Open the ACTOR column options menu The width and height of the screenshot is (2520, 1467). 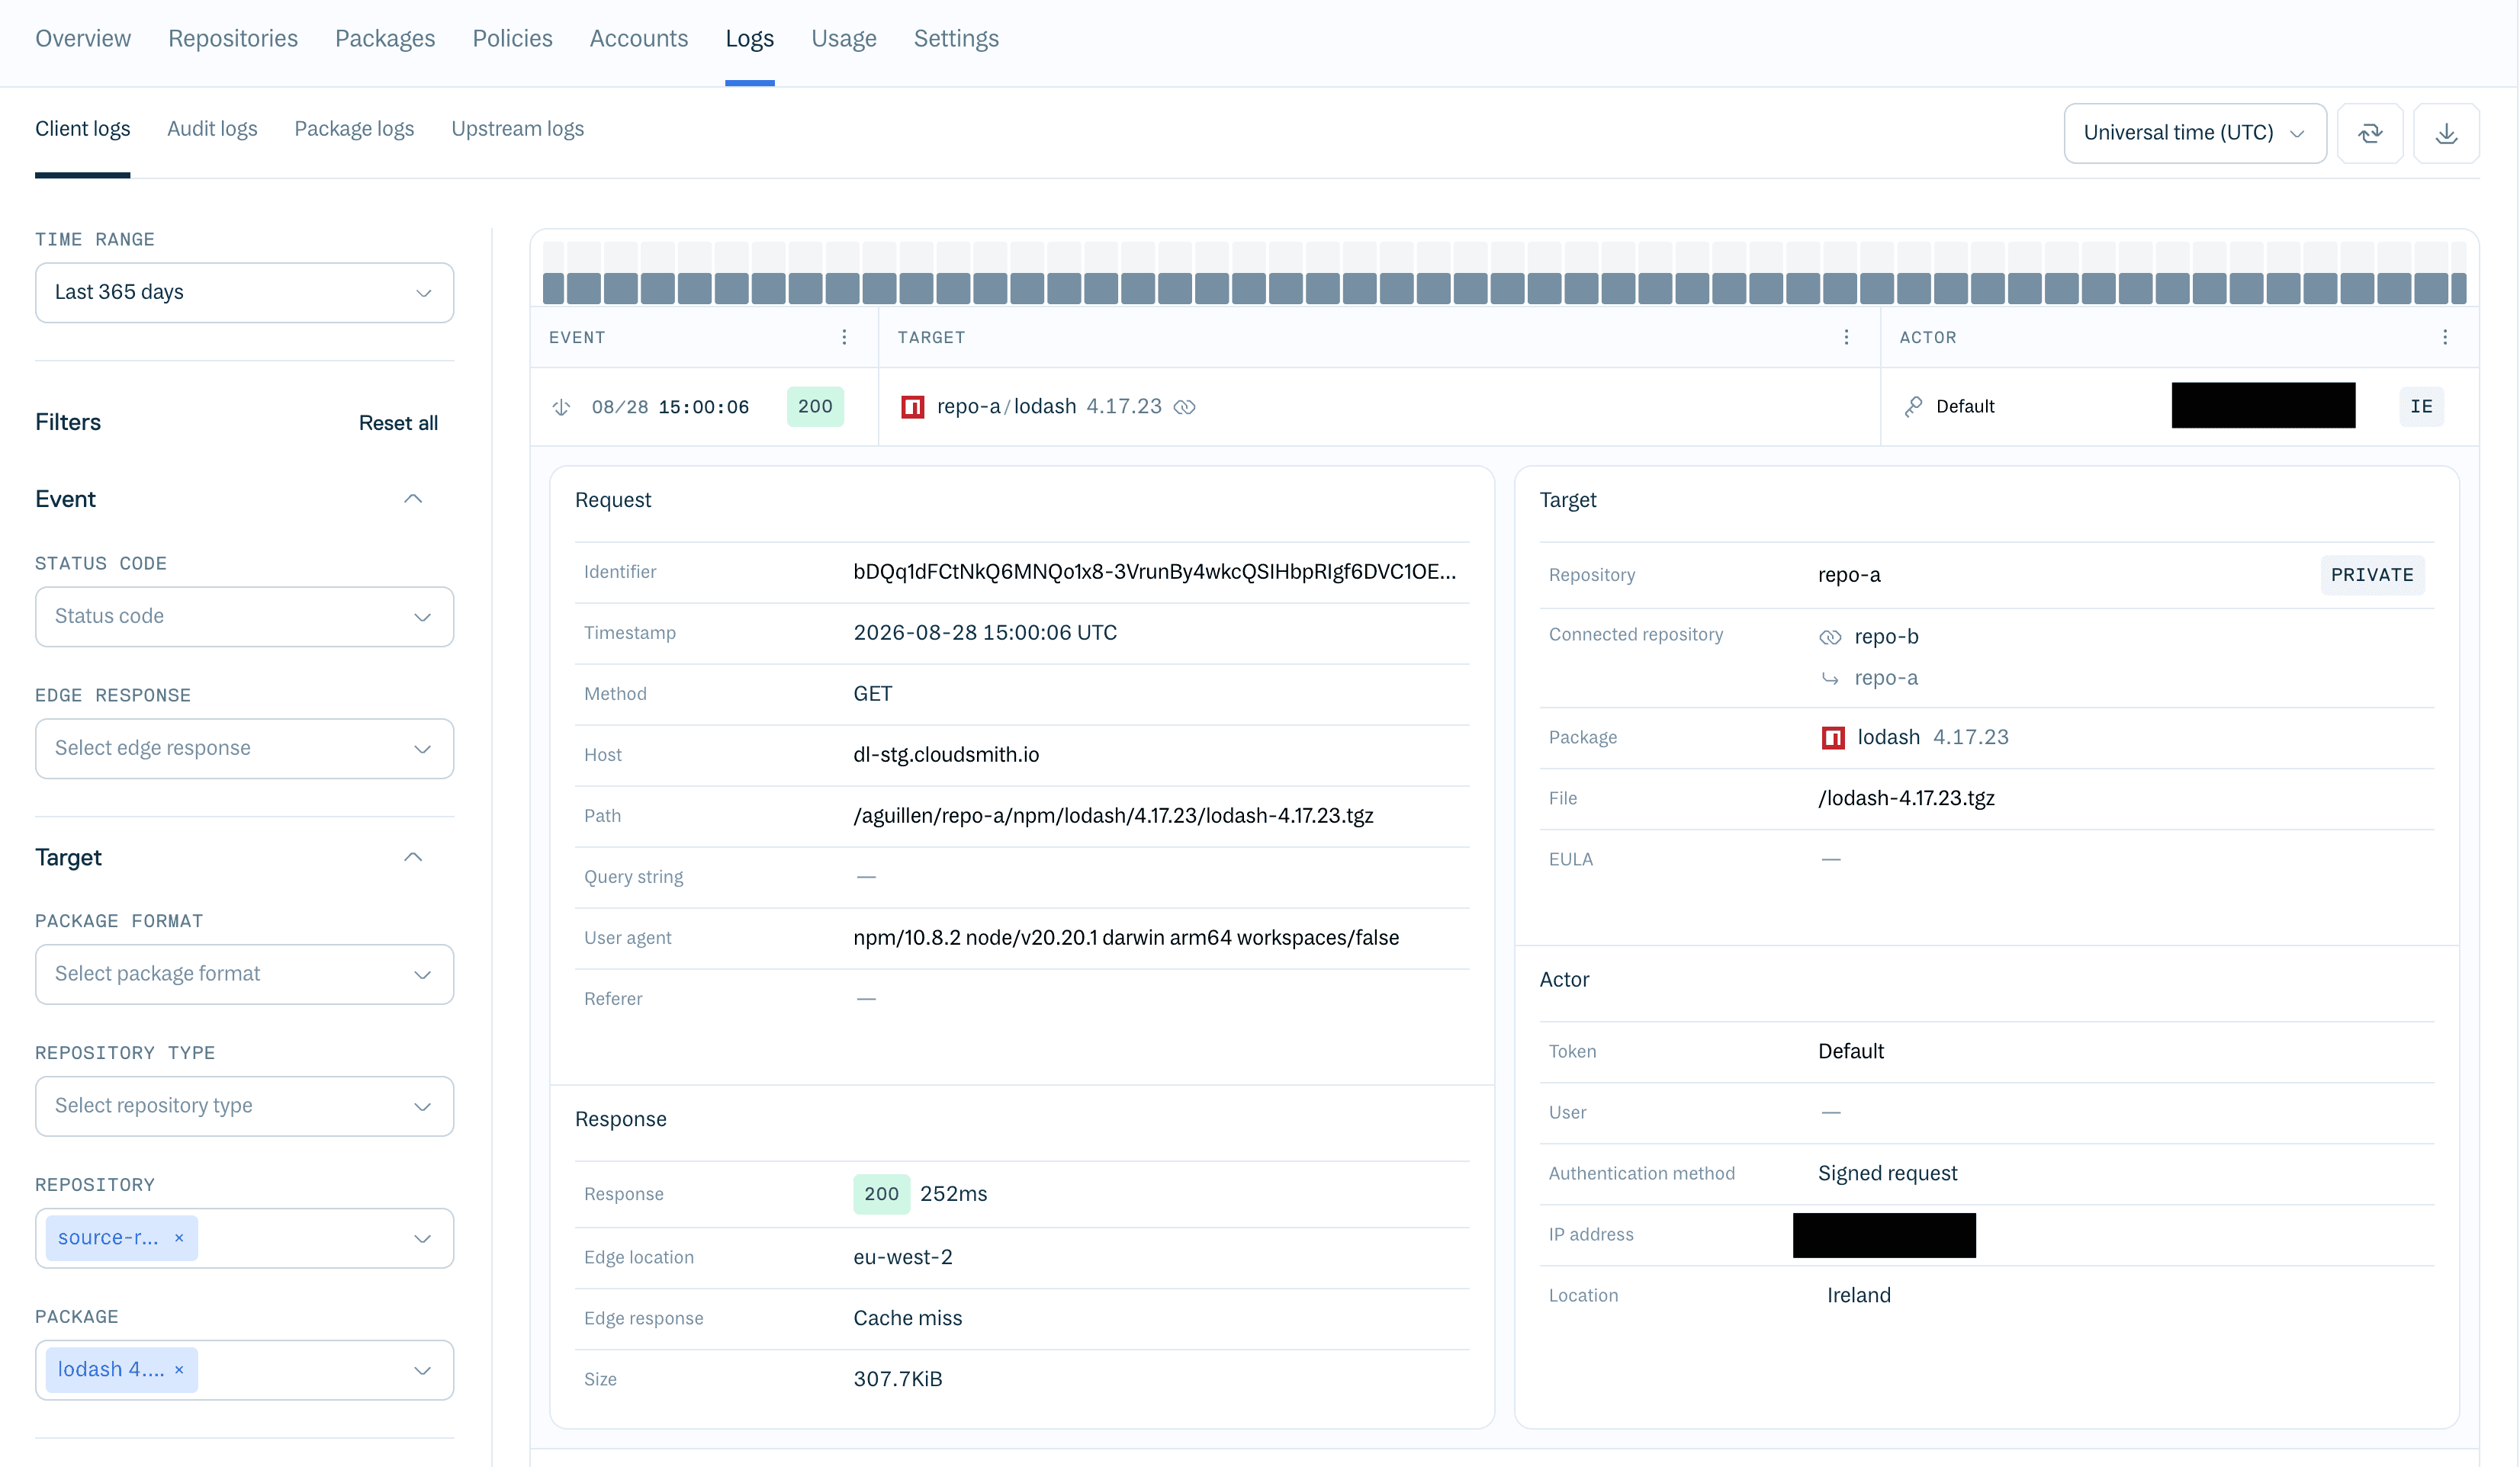(2445, 337)
